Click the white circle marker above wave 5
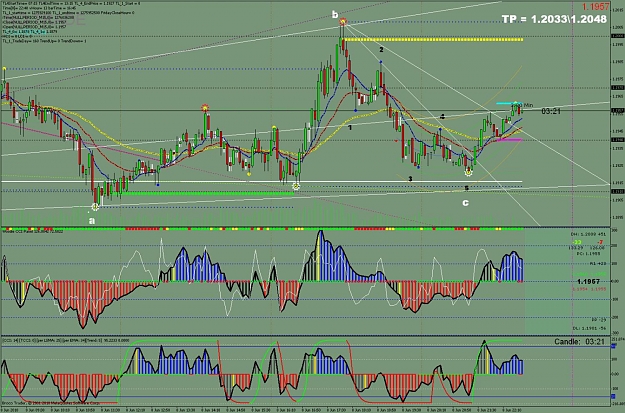The height and width of the screenshot is (413, 625). pyautogui.click(x=469, y=172)
